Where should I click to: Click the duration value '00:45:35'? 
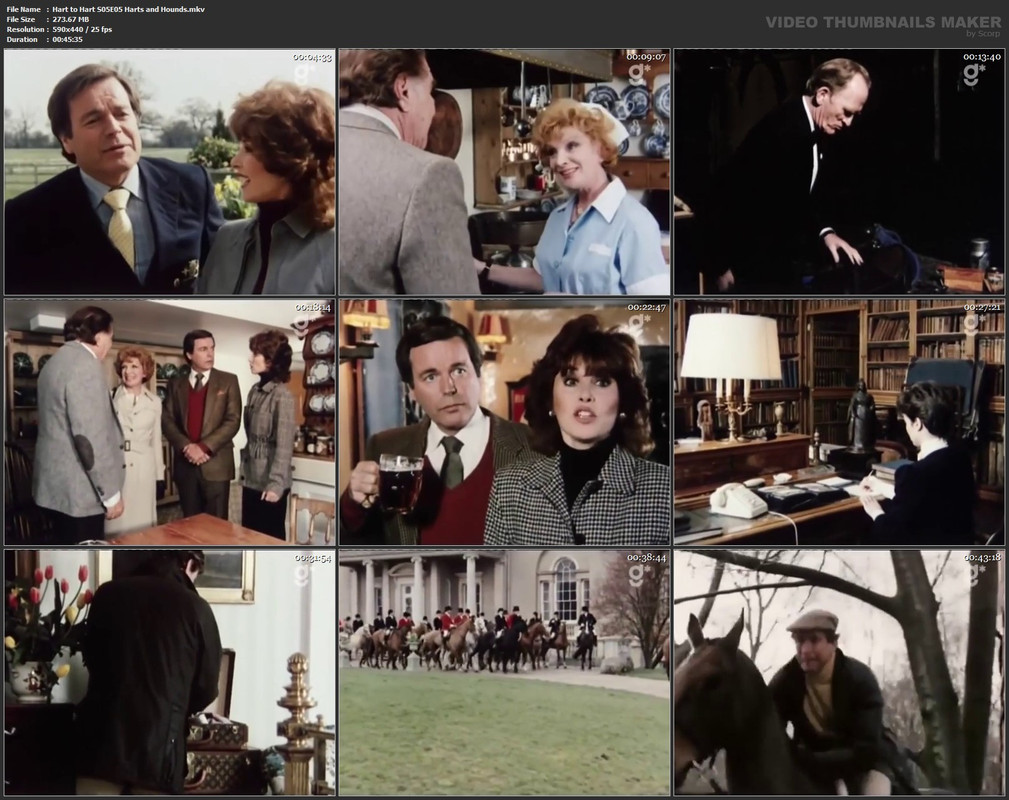(68, 39)
